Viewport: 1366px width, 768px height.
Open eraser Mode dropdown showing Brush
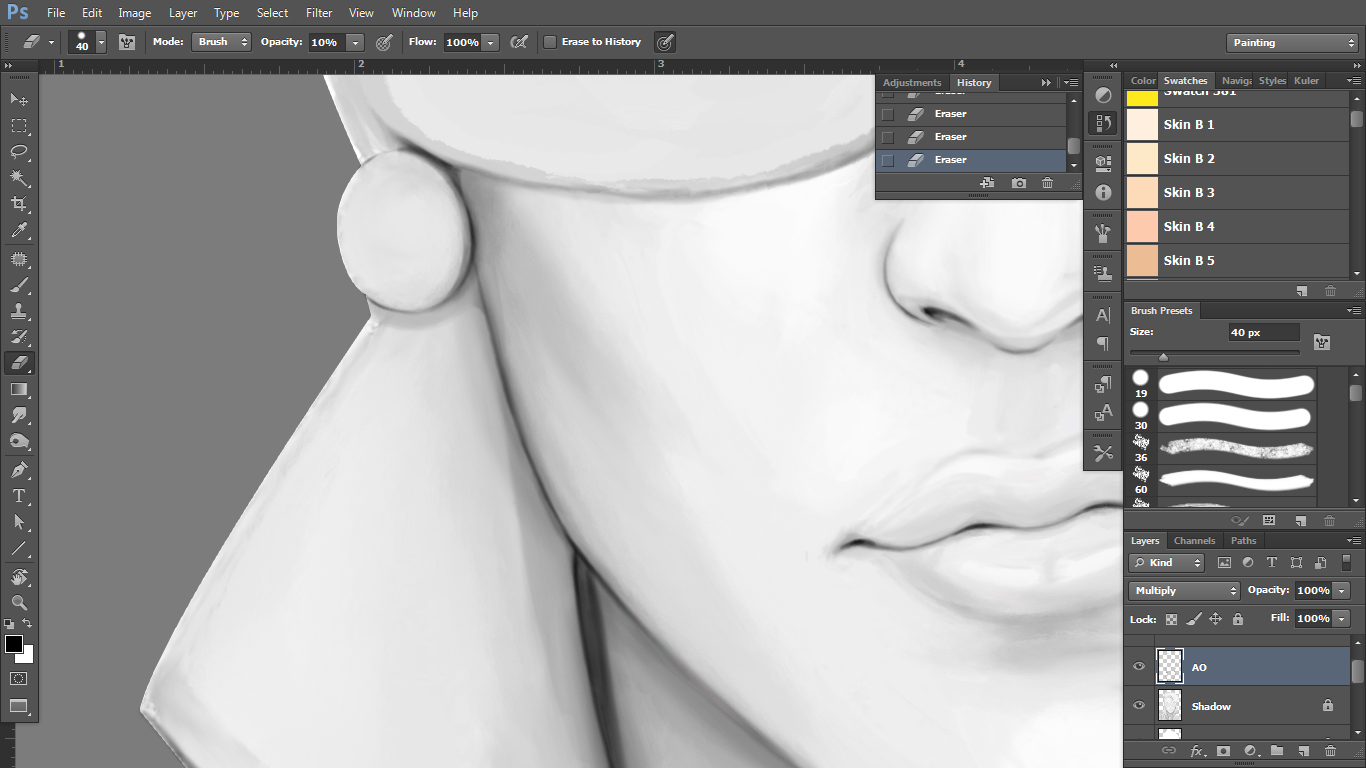(x=221, y=42)
